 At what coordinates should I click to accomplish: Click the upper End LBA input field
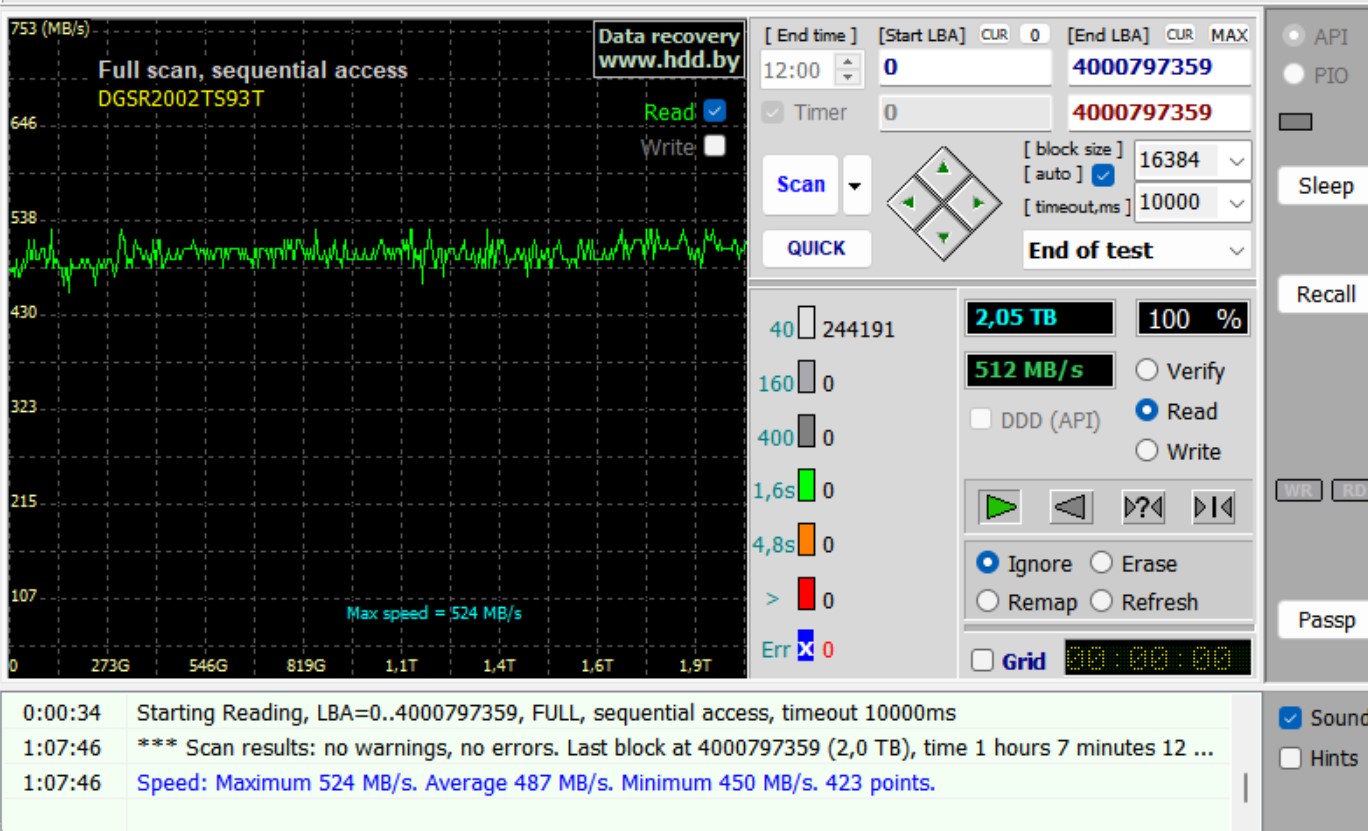click(1159, 68)
